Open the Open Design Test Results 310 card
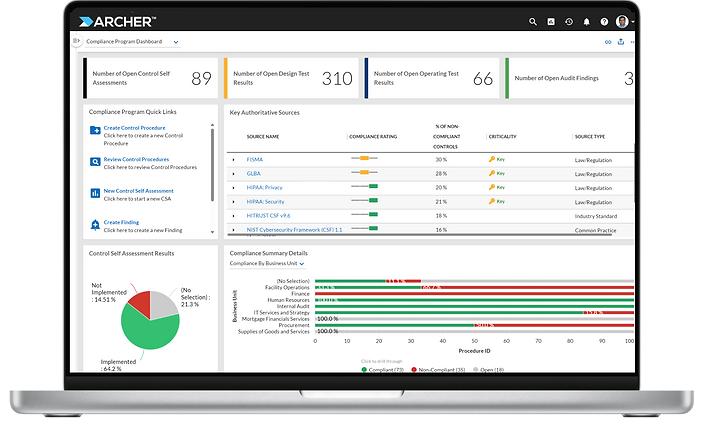 click(x=291, y=78)
